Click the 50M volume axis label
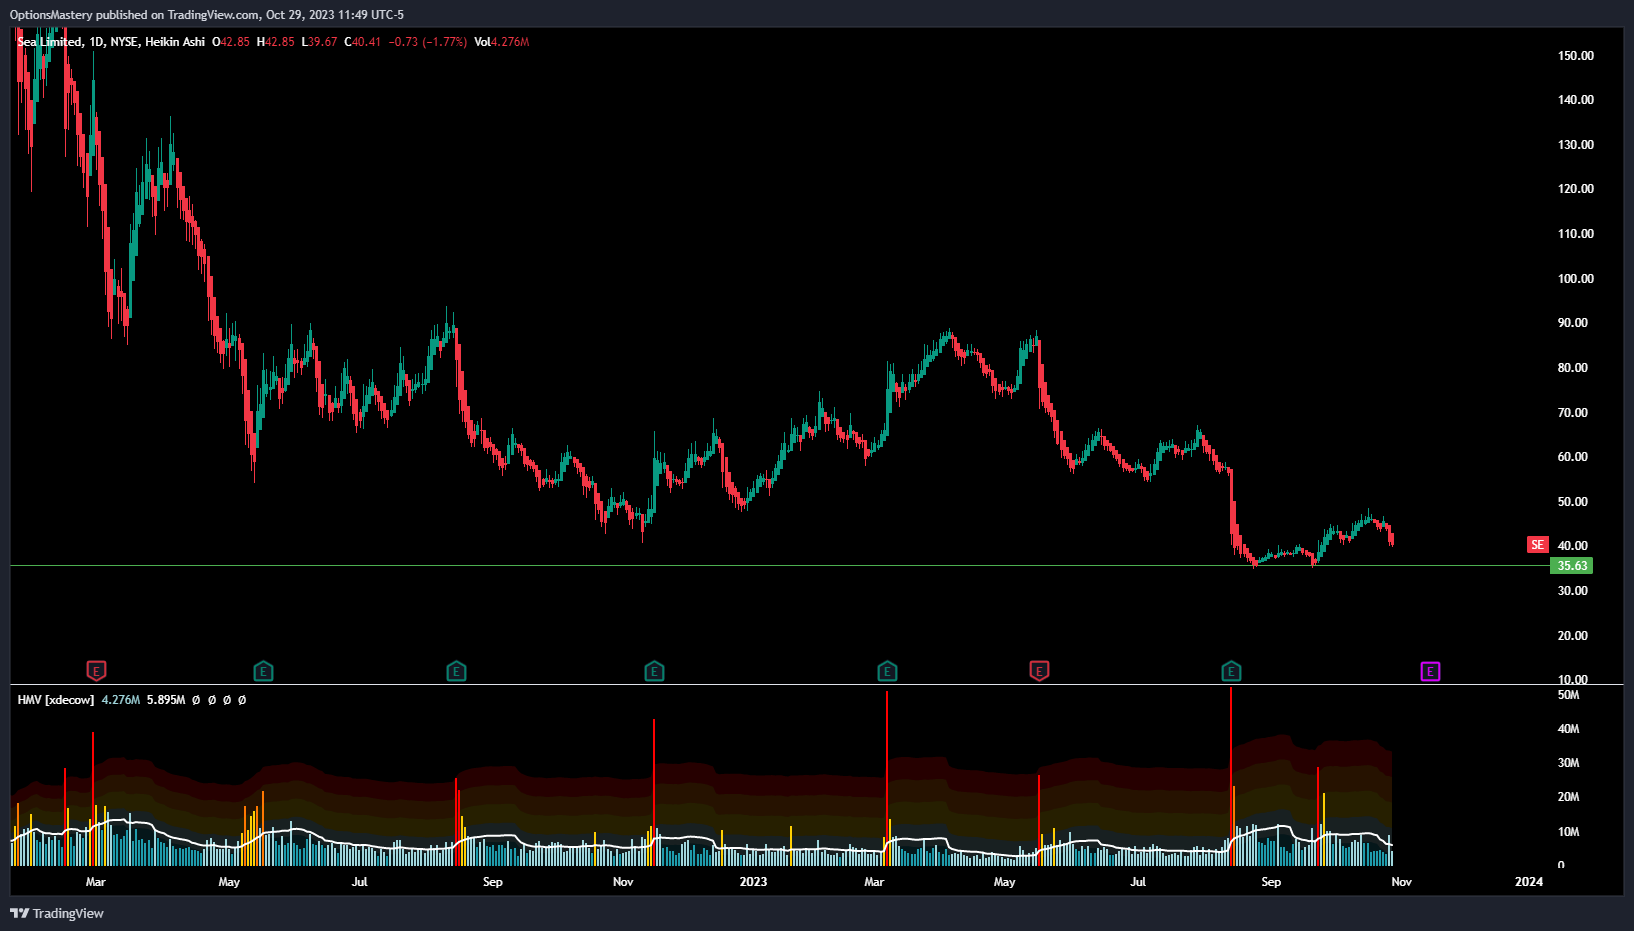This screenshot has height=931, width=1634. [x=1569, y=695]
